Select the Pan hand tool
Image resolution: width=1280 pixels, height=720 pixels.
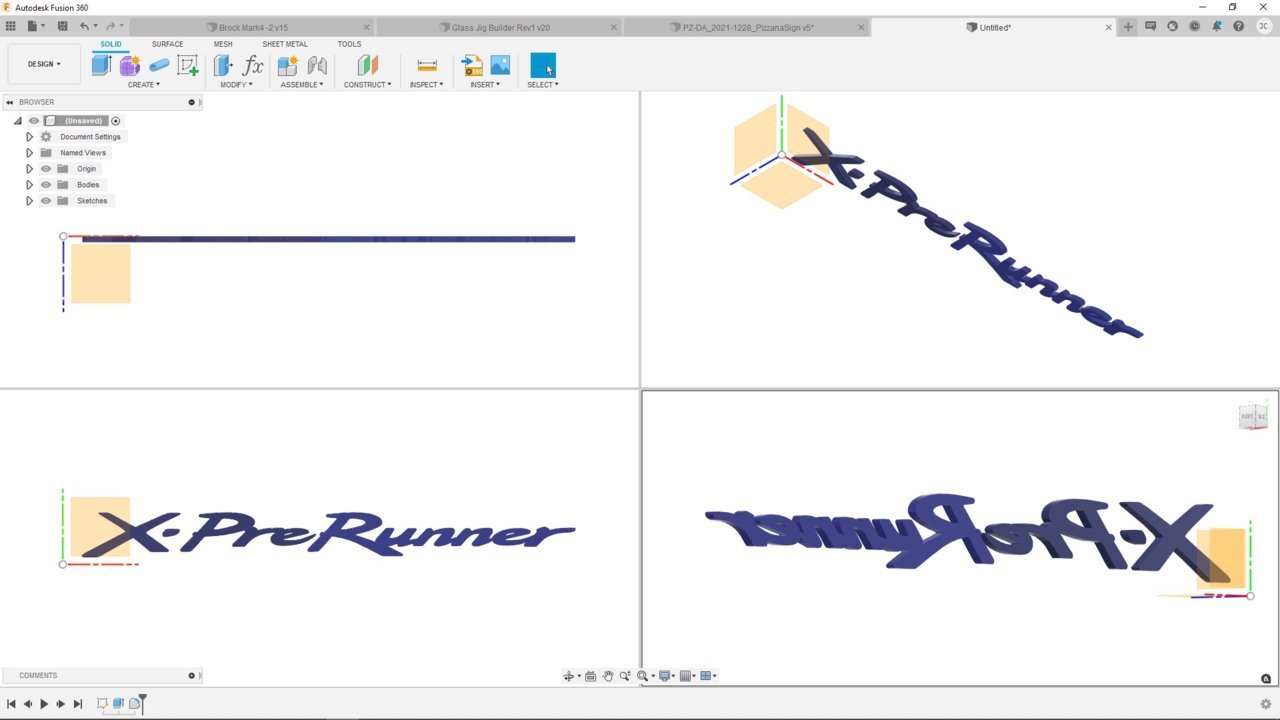607,676
